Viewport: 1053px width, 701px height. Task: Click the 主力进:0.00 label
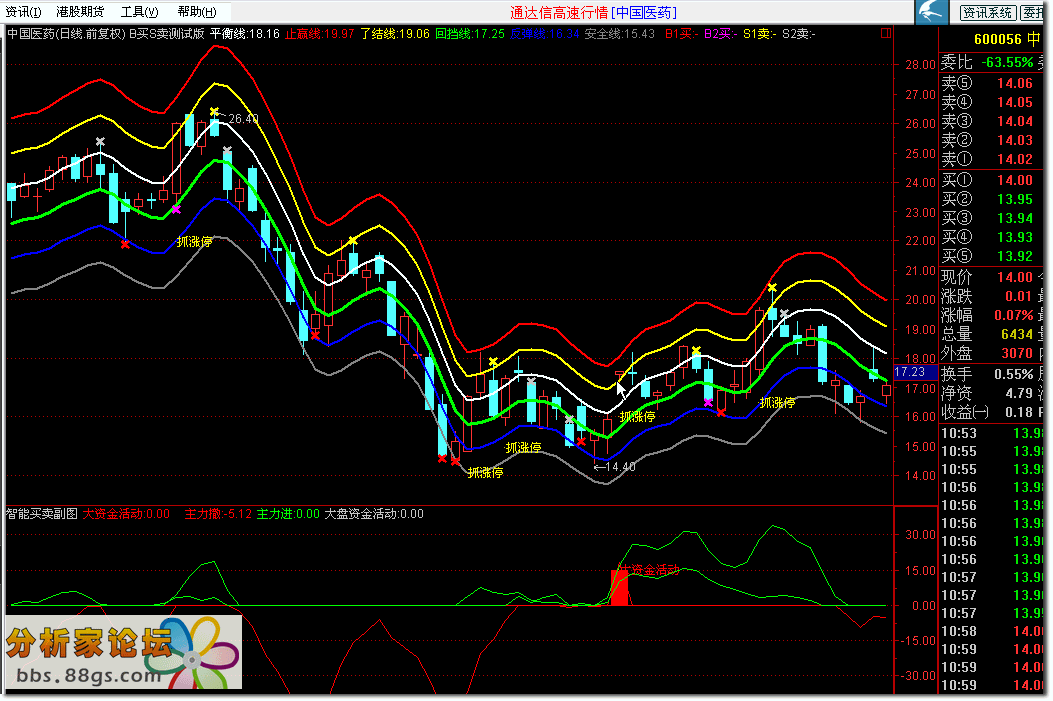pos(288,514)
